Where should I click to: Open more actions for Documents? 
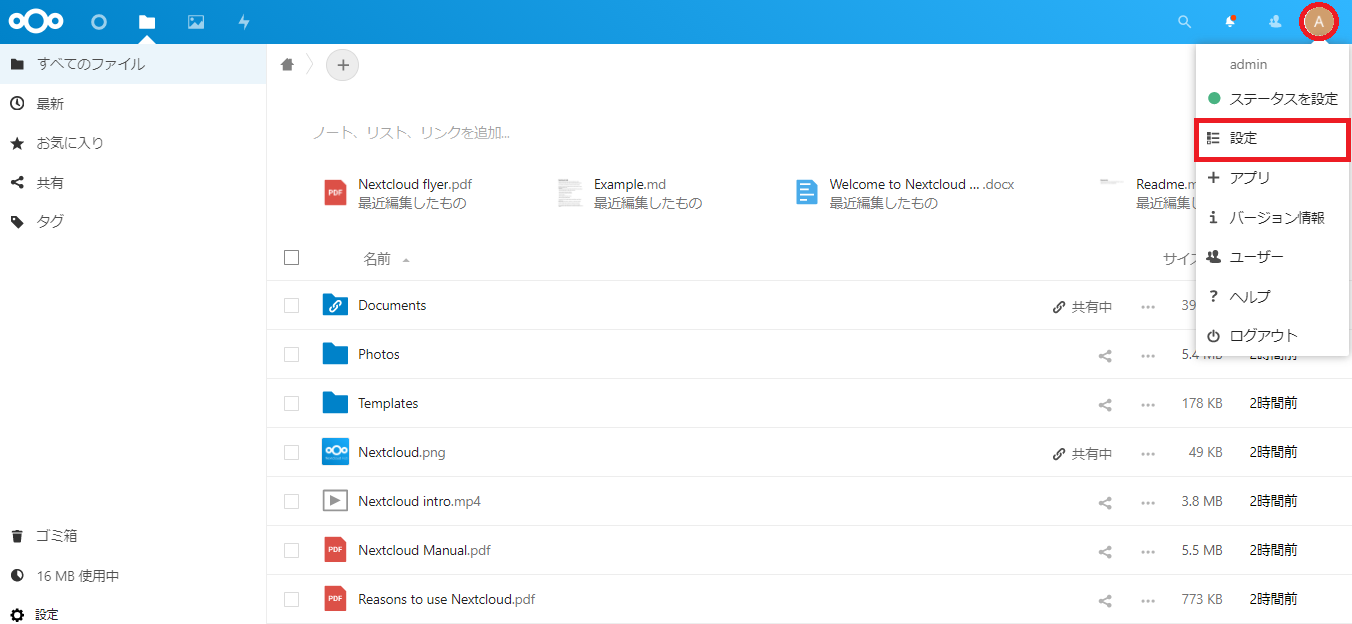(x=1148, y=306)
